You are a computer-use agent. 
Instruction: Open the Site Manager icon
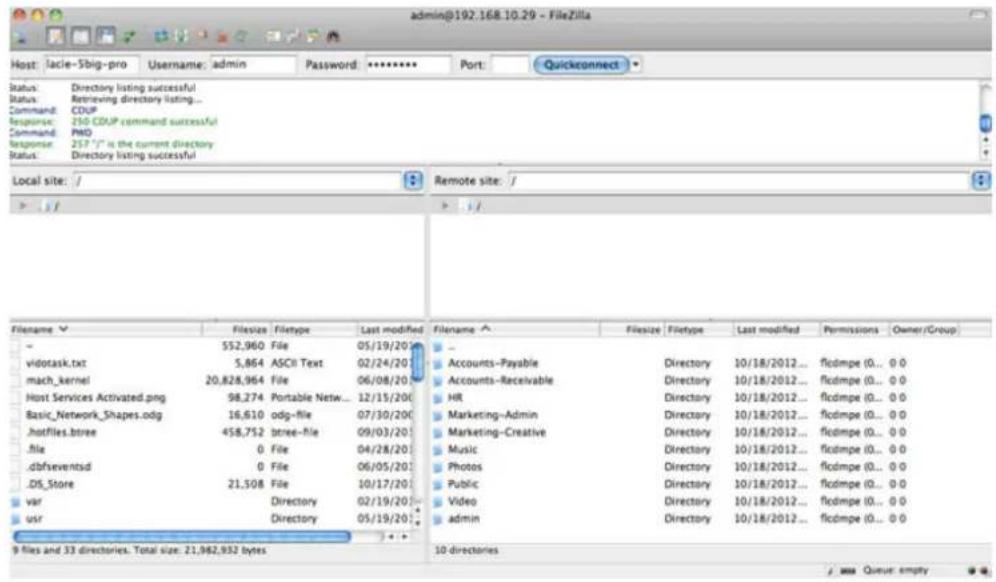click(x=21, y=37)
